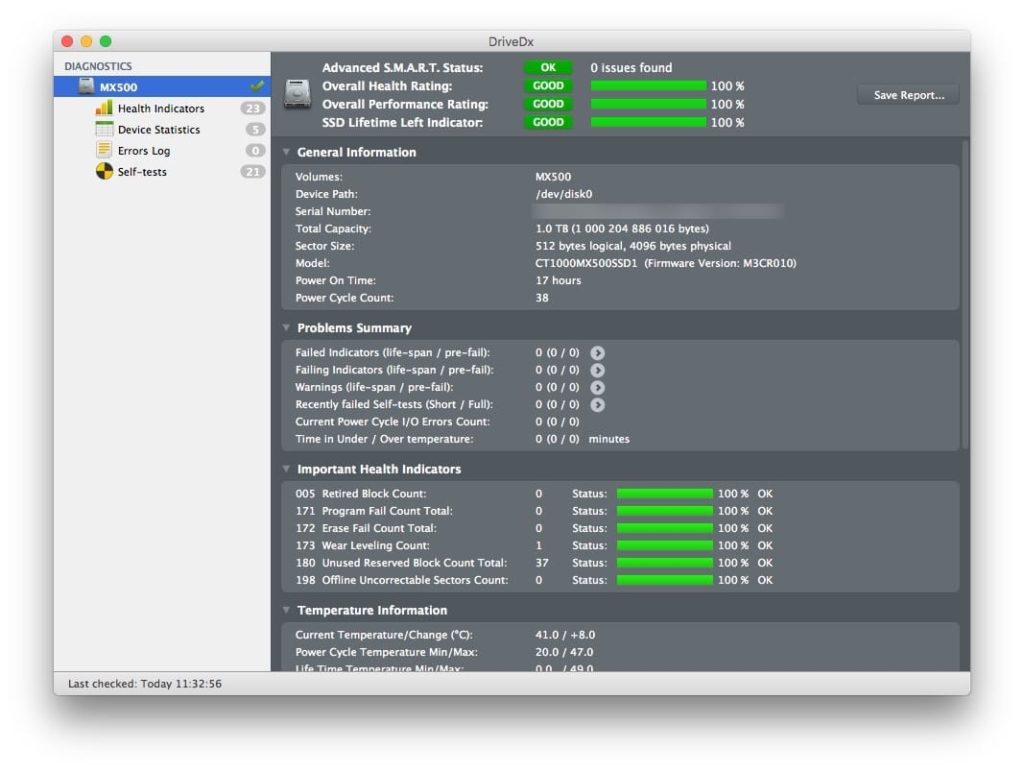This screenshot has width=1024, height=772.
Task: Click the OK badge for S.M.A.R.T. Status
Action: pos(548,67)
